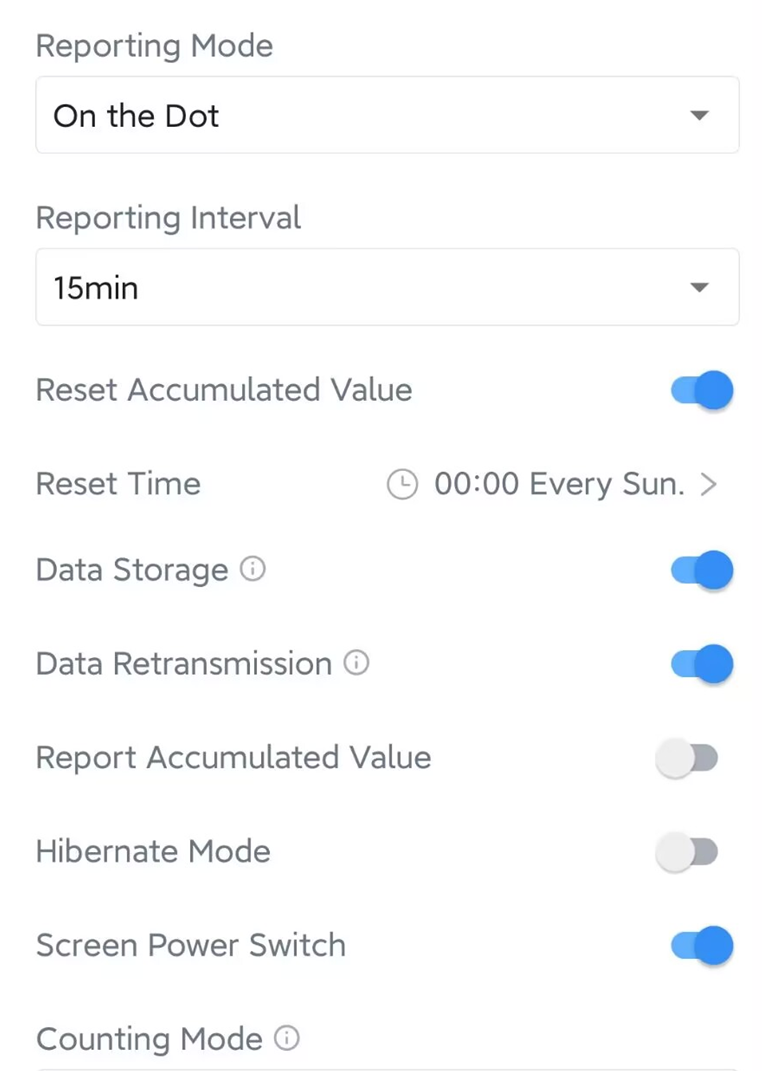Viewport: 762px width, 1071px height.
Task: Enable the Report Accumulated Value switch
Action: pos(687,759)
